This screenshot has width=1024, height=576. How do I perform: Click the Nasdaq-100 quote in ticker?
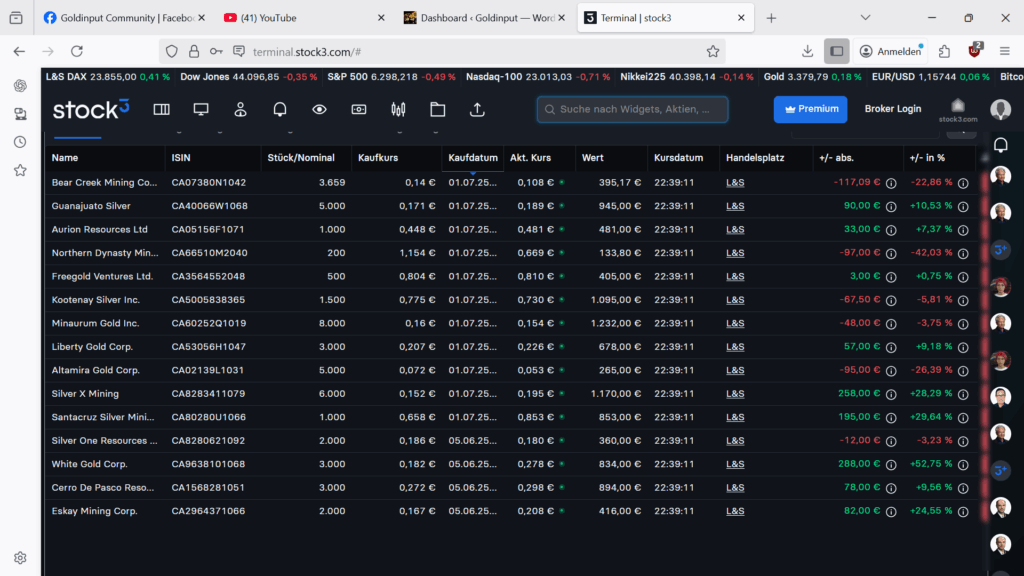(x=537, y=77)
